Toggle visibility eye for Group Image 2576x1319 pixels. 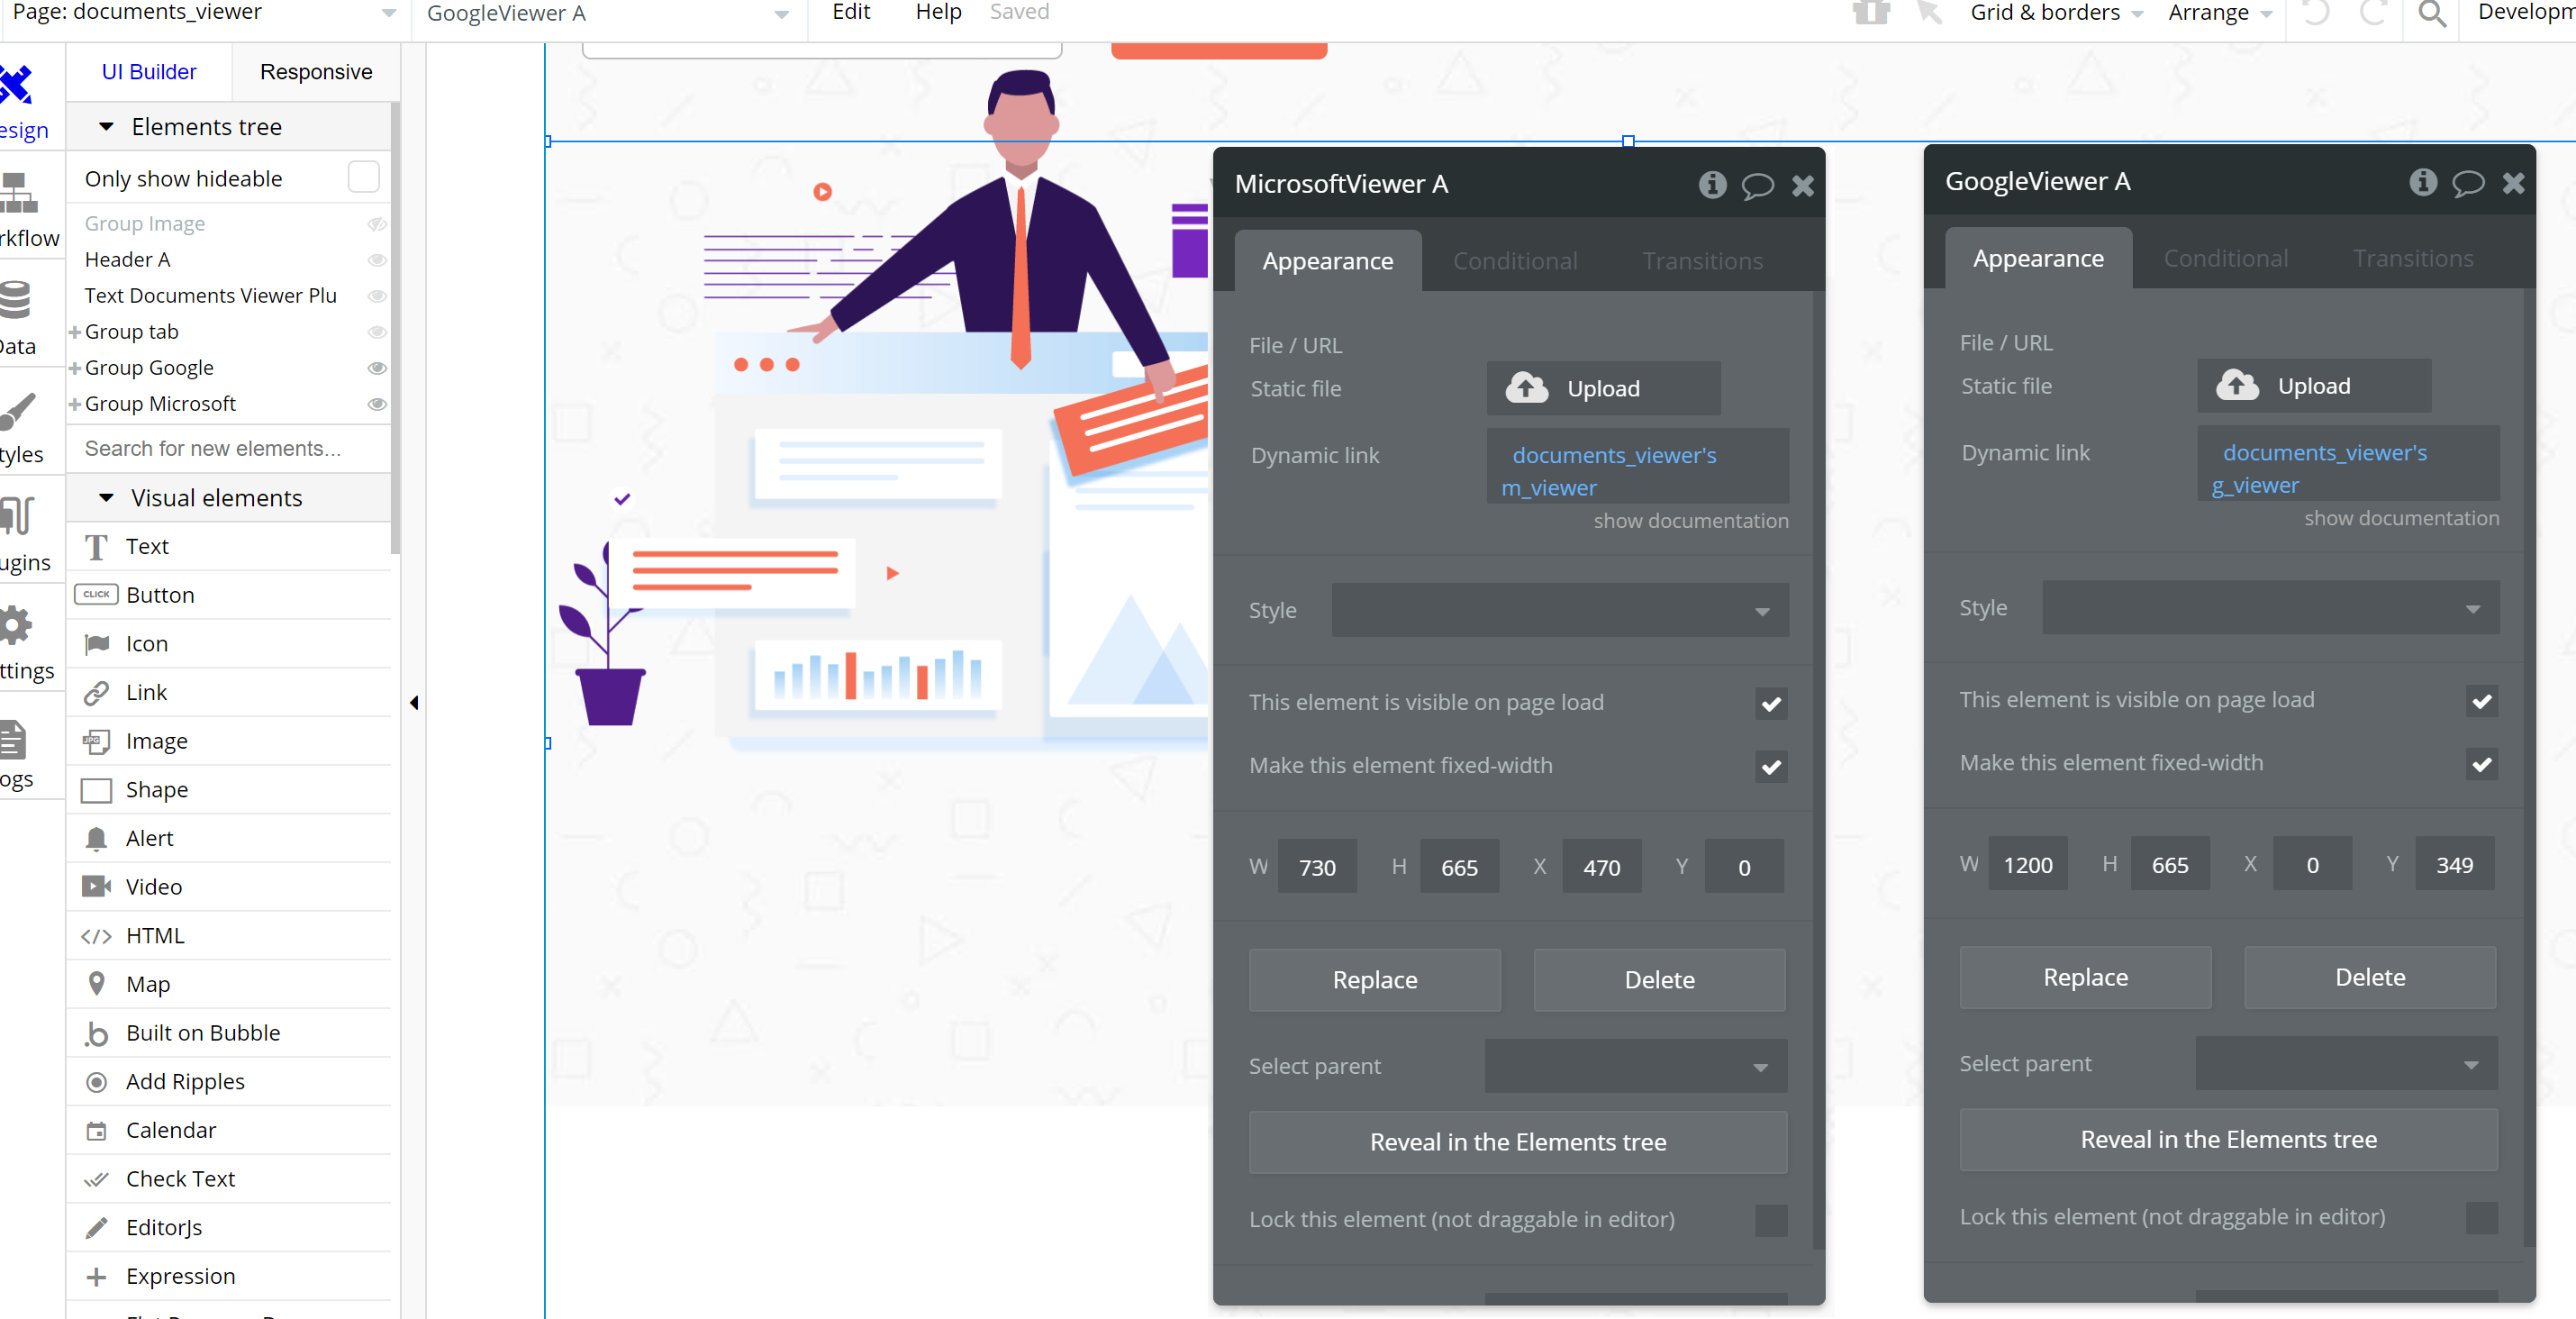(377, 224)
